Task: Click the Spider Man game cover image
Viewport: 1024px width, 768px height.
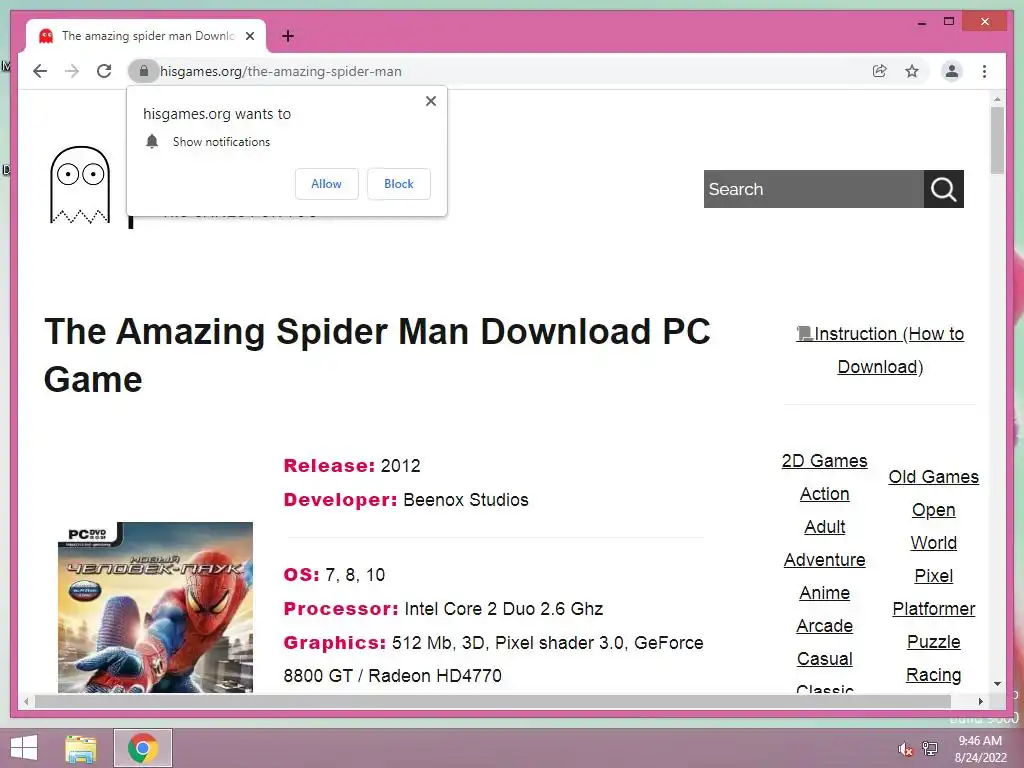Action: click(155, 607)
